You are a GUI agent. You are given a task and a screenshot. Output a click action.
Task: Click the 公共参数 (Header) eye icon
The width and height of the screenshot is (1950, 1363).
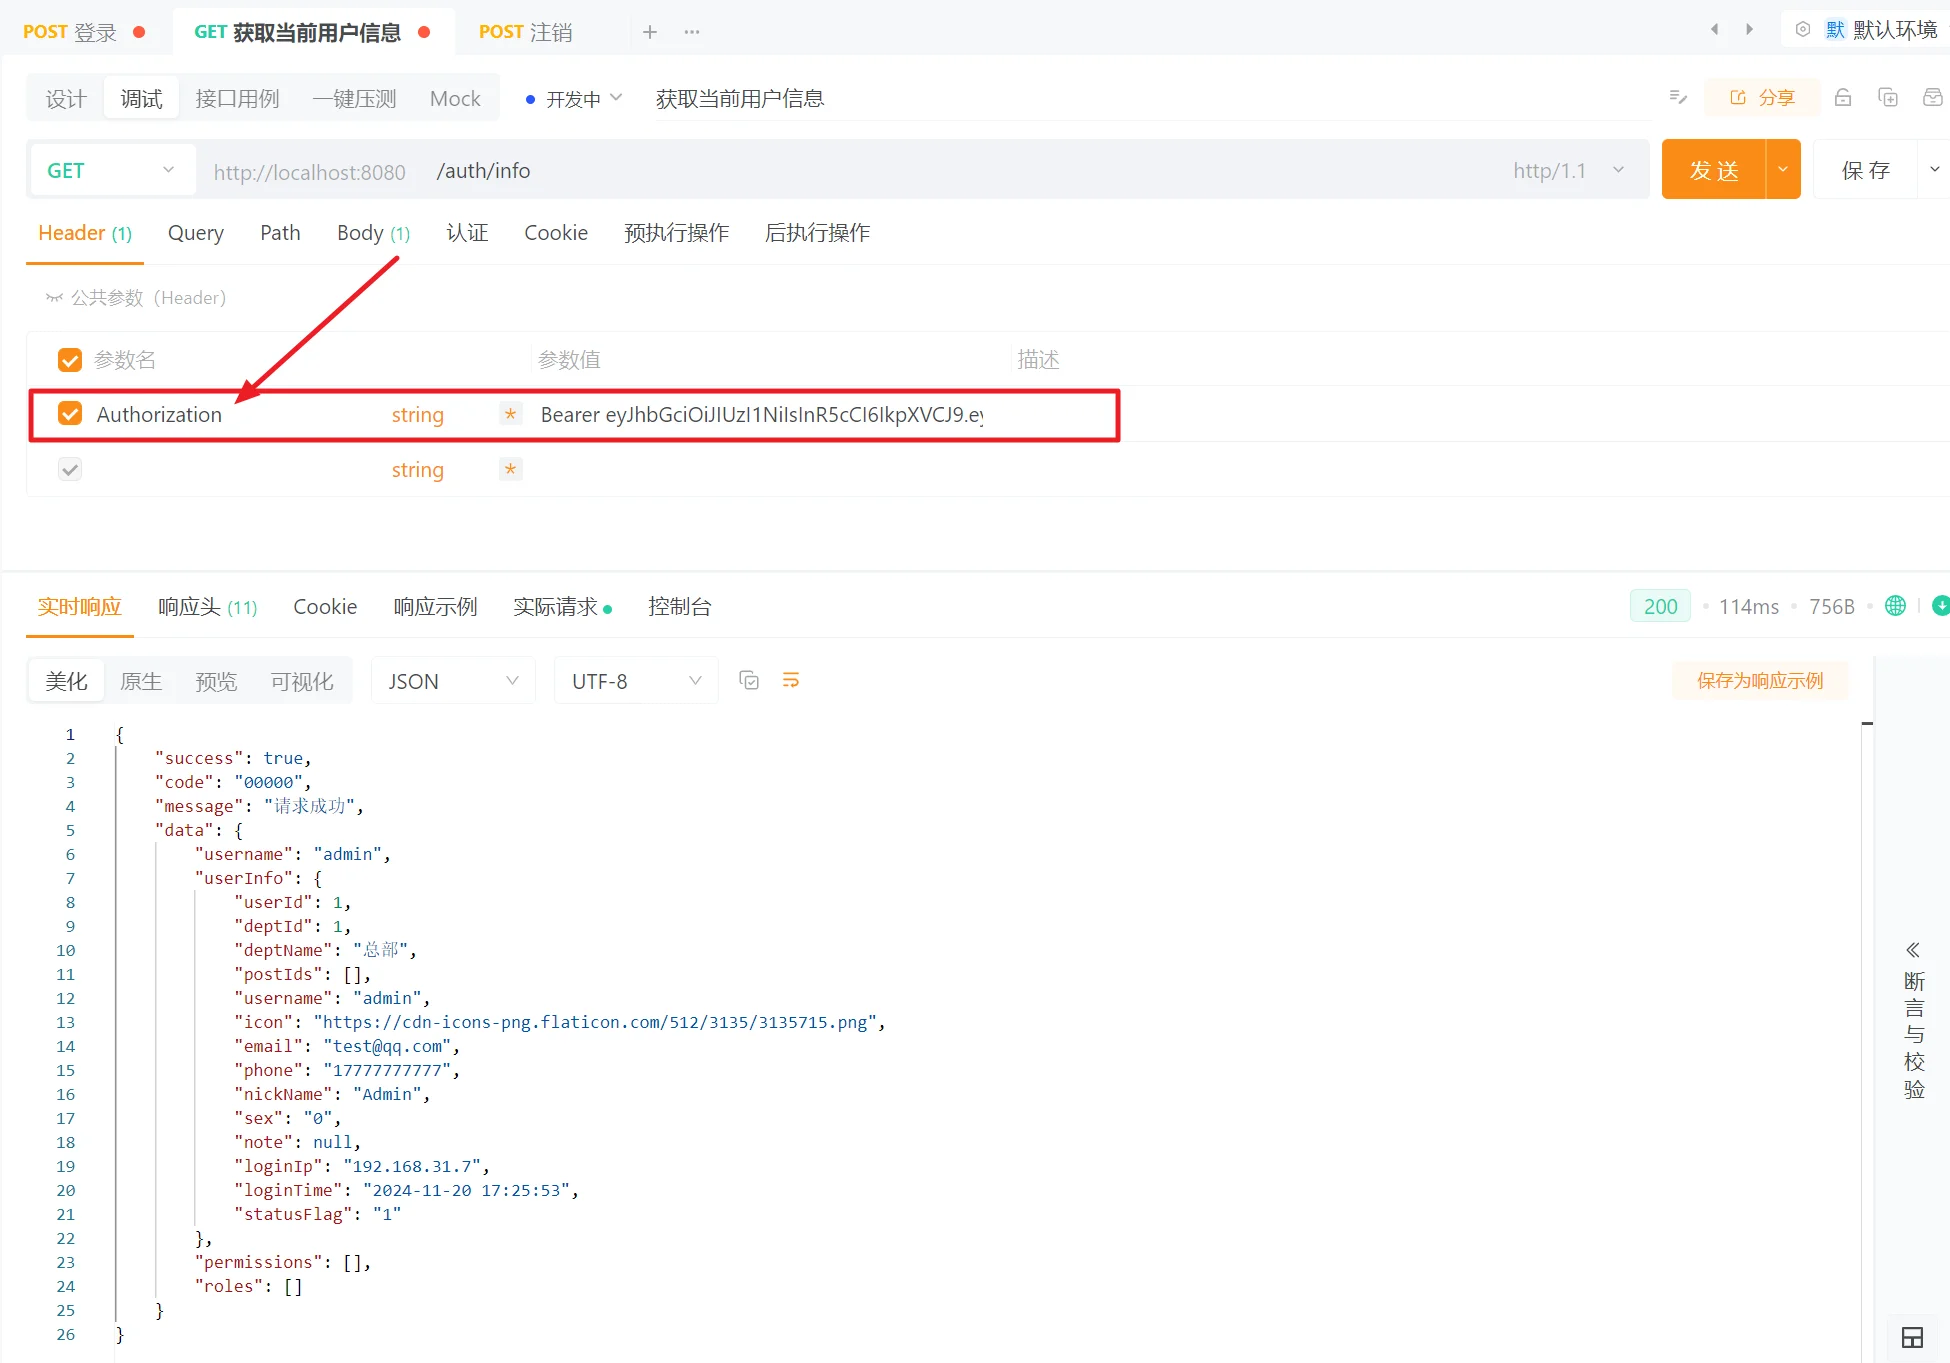(x=54, y=298)
